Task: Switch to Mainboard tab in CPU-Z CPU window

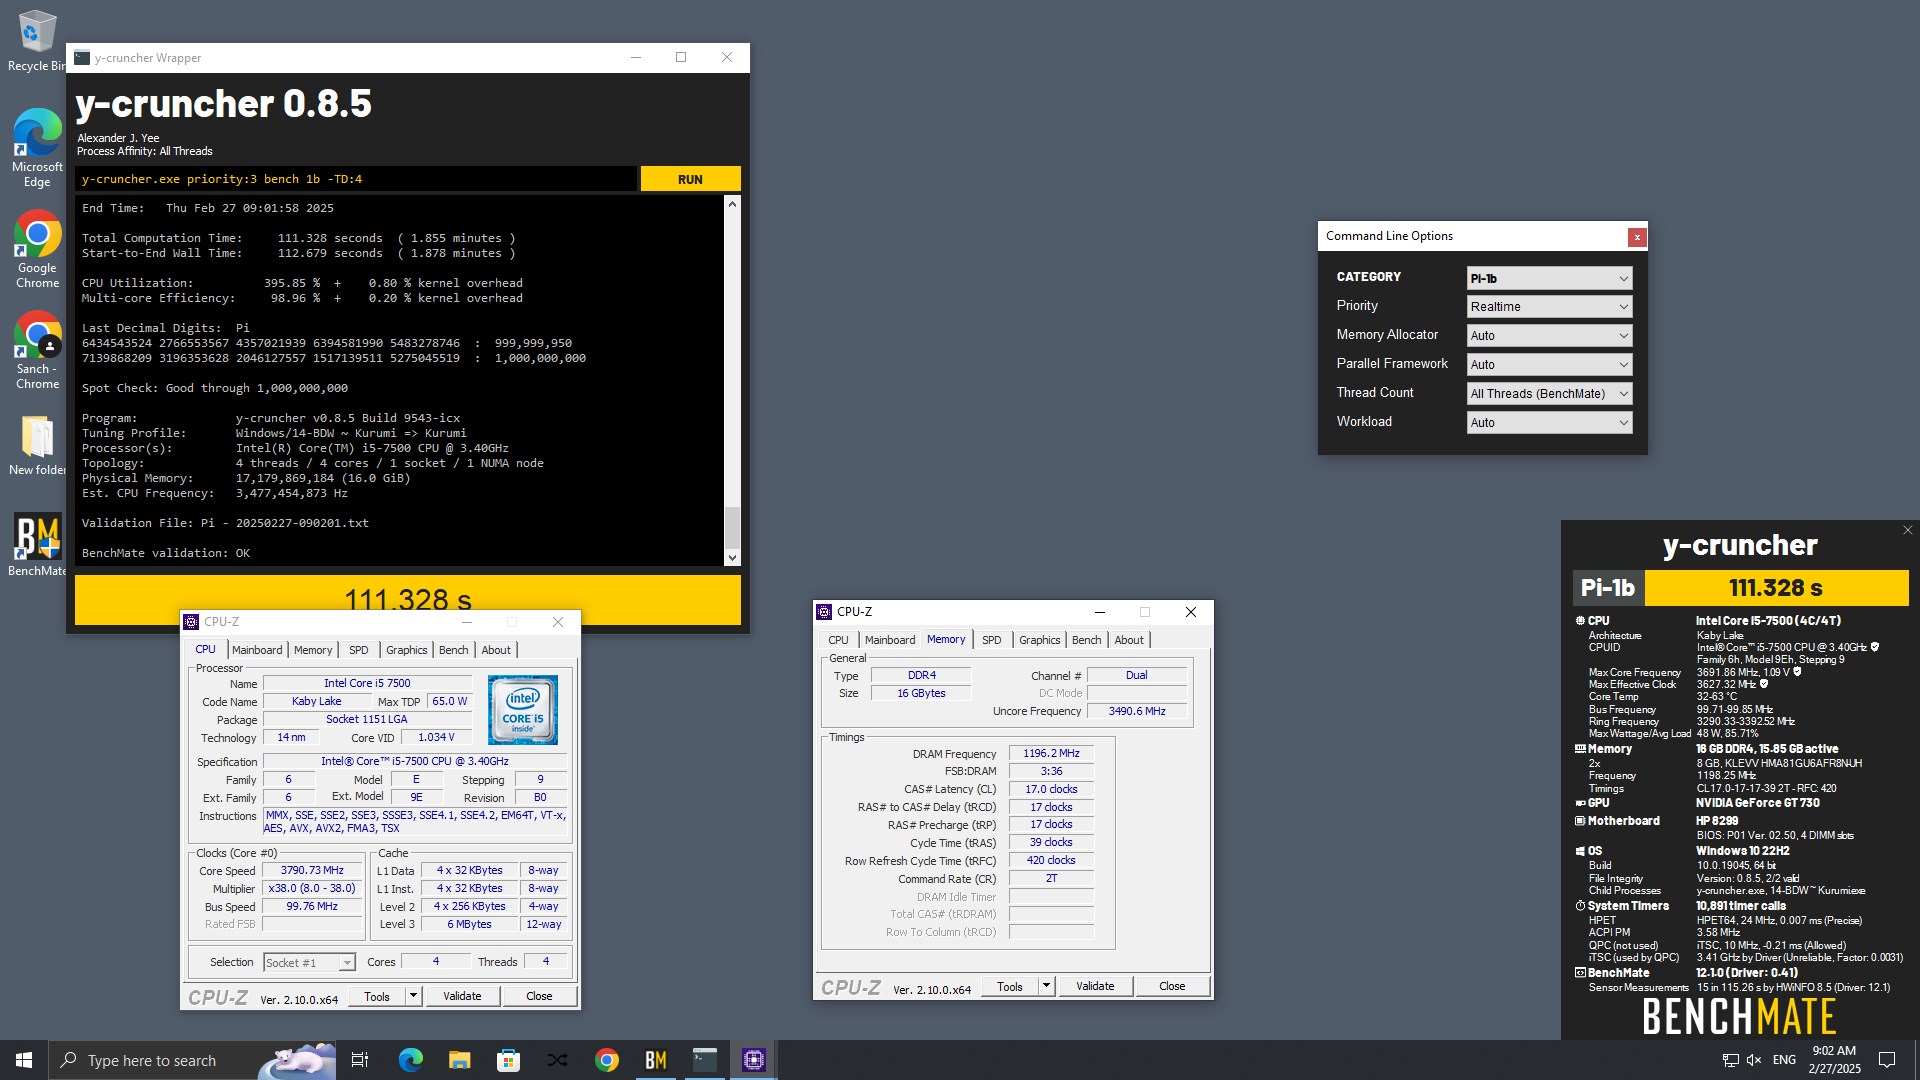Action: pos(257,650)
